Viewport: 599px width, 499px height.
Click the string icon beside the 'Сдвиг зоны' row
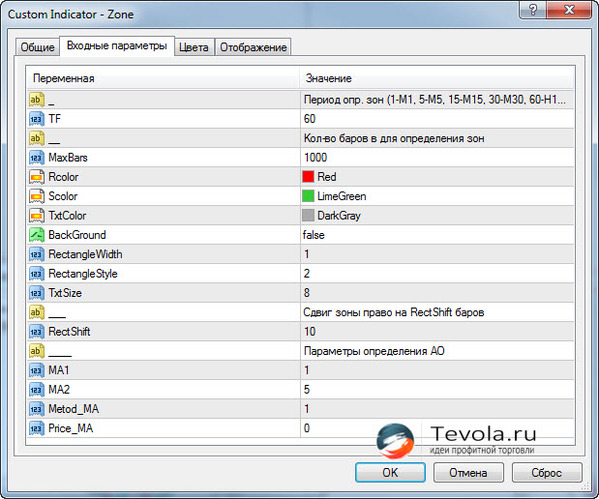coord(36,312)
